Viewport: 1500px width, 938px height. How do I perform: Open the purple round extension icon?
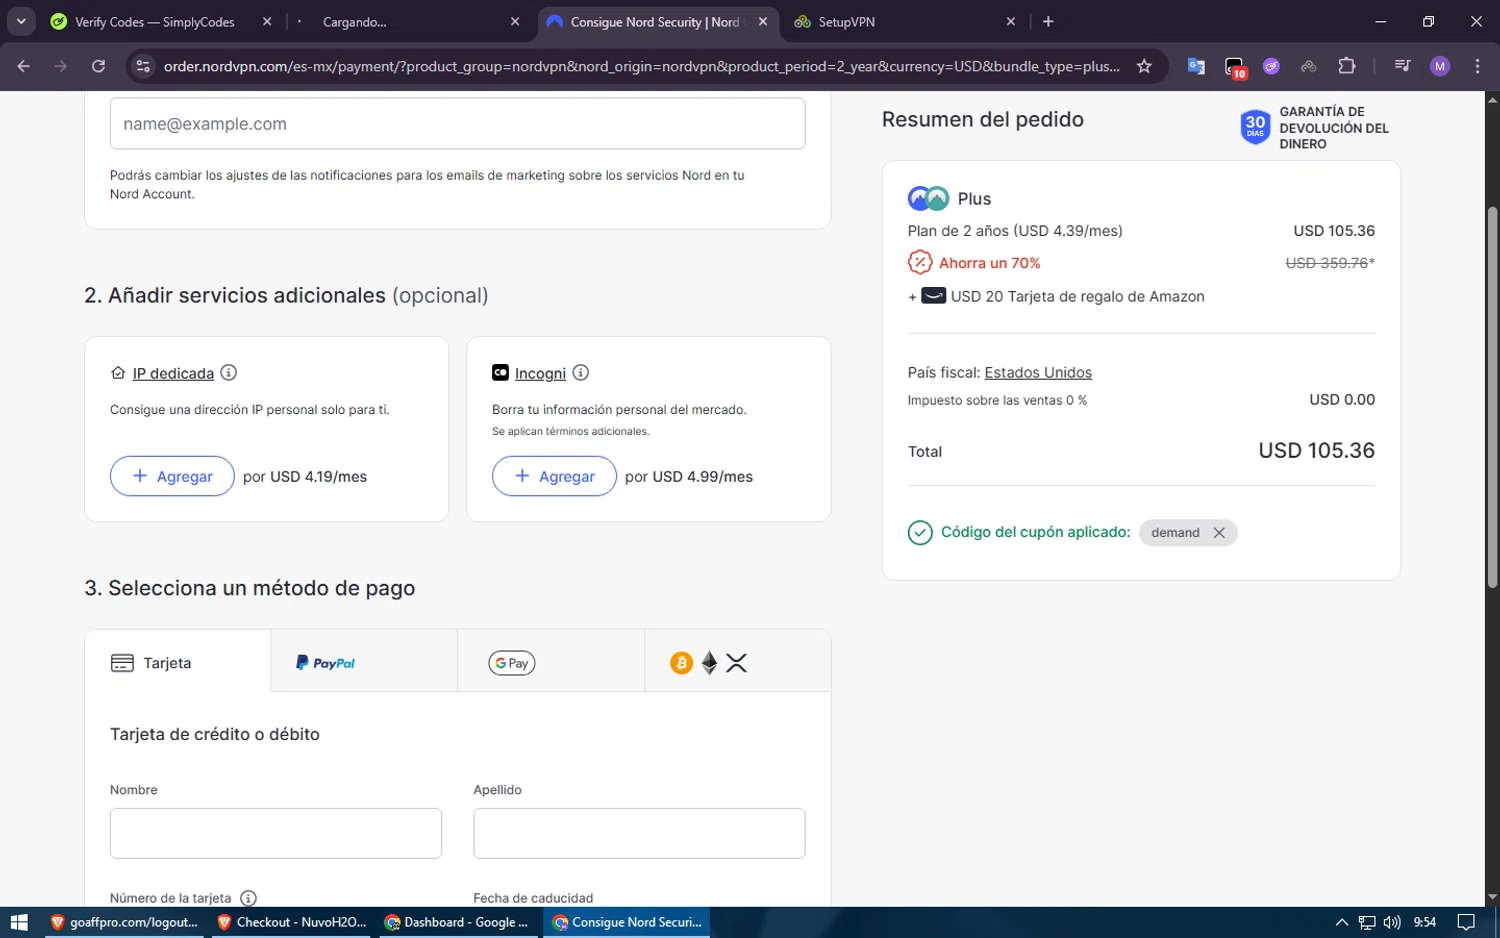pos(1271,66)
